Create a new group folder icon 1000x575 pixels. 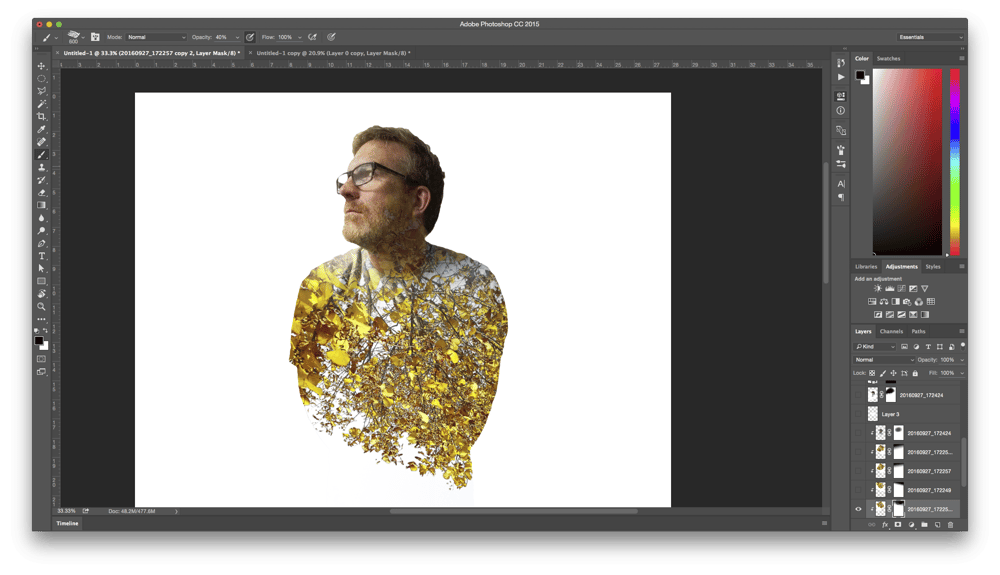(924, 525)
